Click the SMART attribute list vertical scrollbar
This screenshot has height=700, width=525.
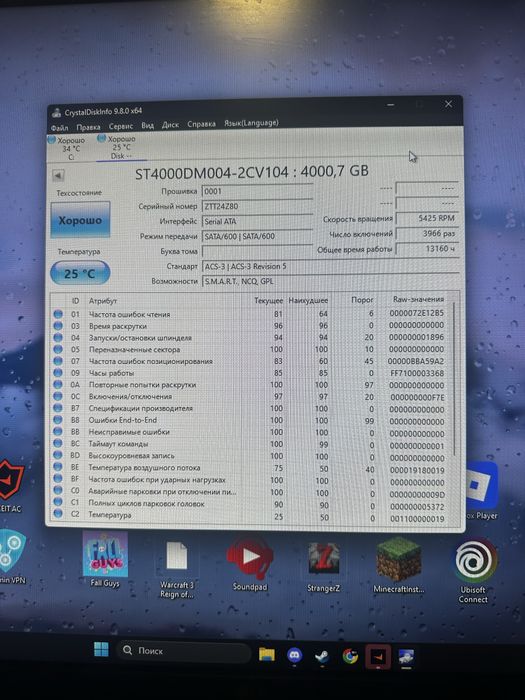[454, 379]
